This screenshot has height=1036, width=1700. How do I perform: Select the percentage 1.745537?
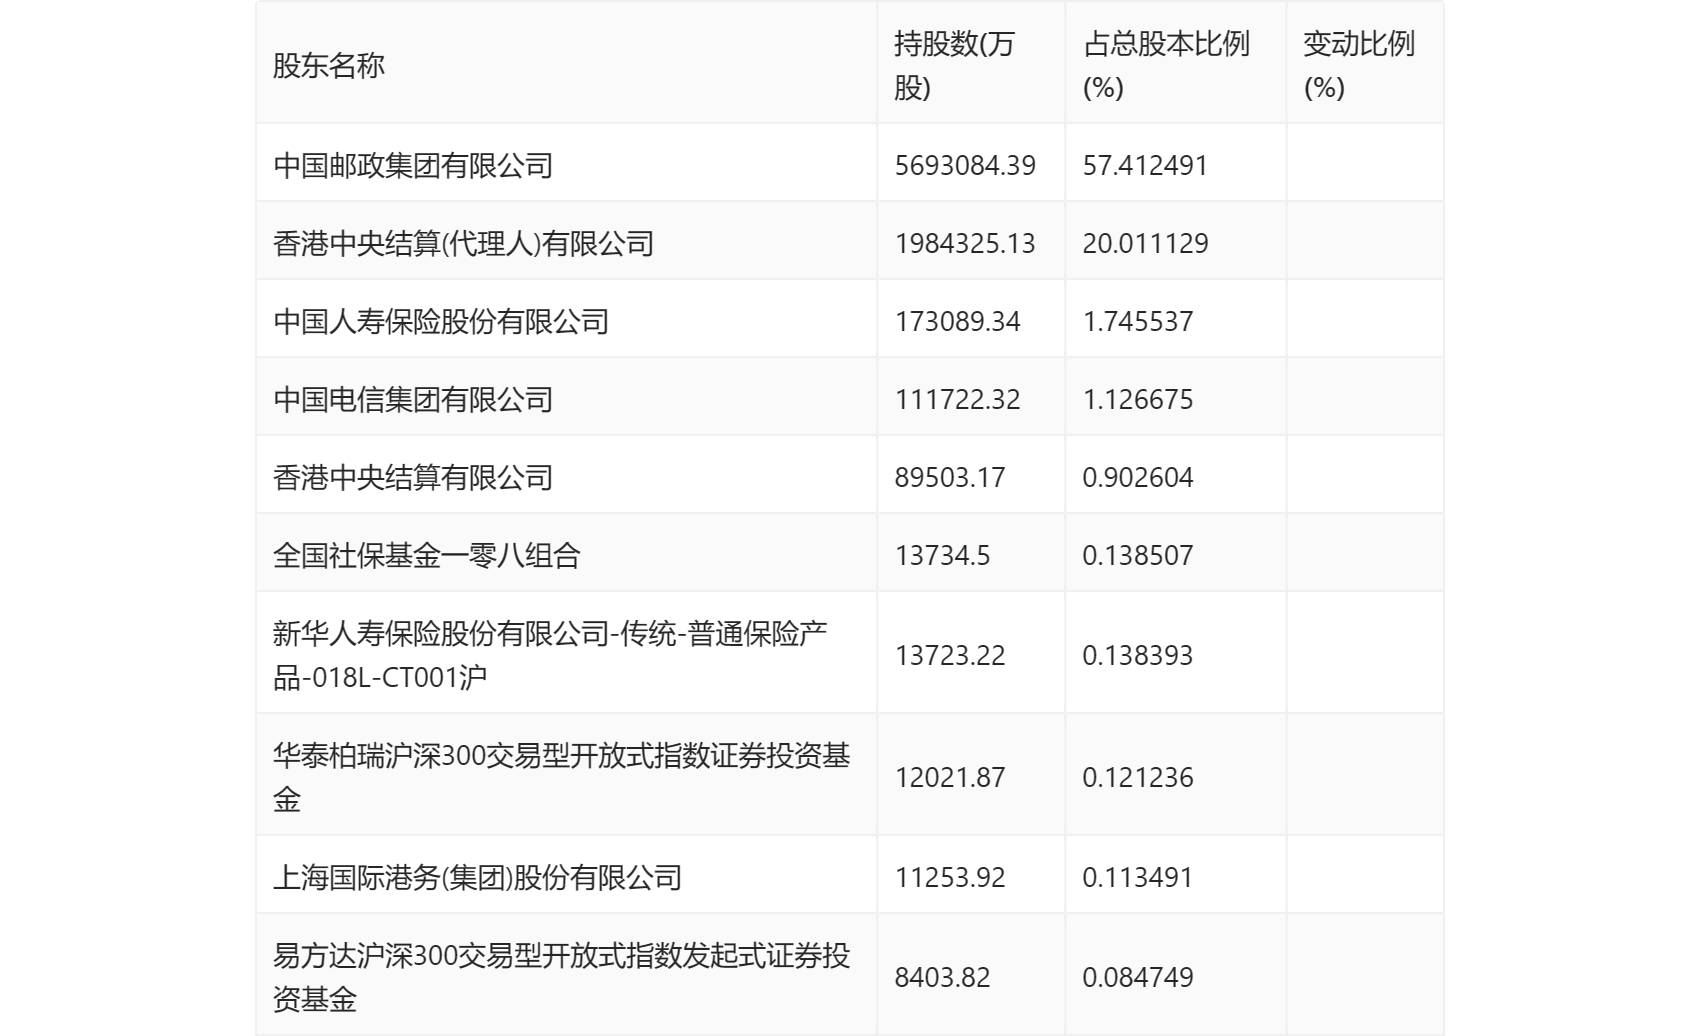pyautogui.click(x=1138, y=321)
